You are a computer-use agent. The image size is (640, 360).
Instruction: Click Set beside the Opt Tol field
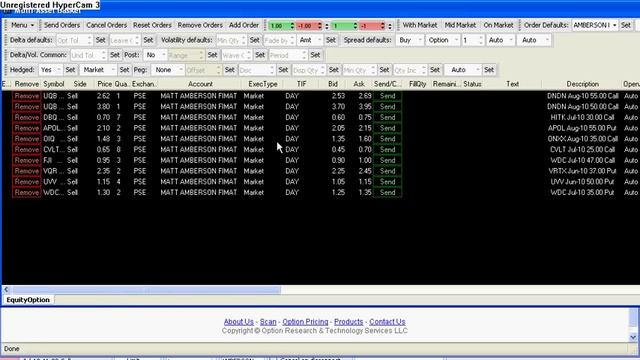(x=100, y=40)
